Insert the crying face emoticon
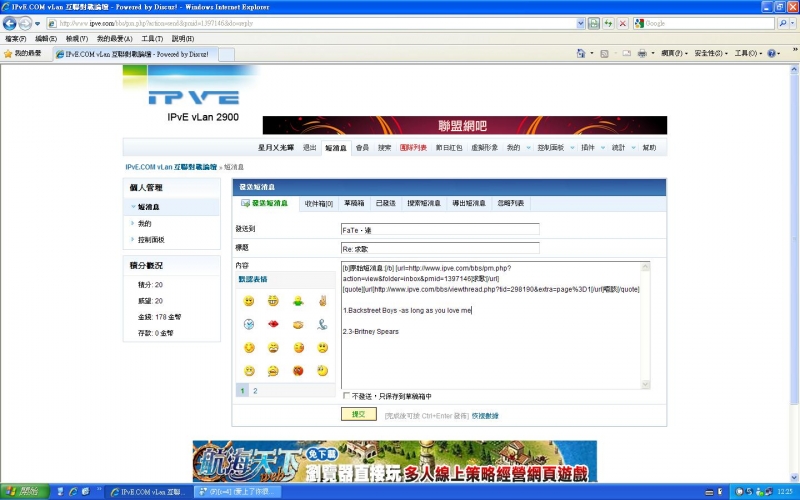Screen dimensions: 800x500 pyautogui.click(x=273, y=371)
